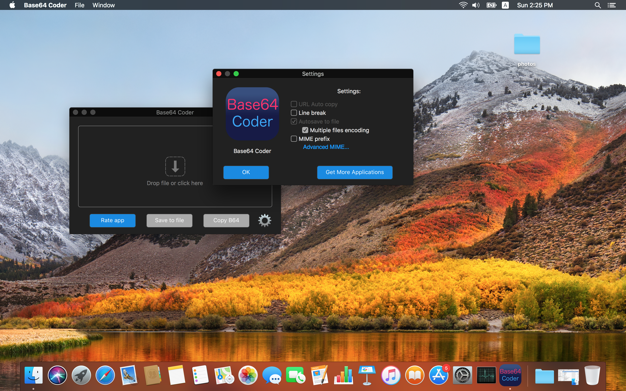Click the volume icon in menu bar
The width and height of the screenshot is (626, 391).
click(476, 5)
